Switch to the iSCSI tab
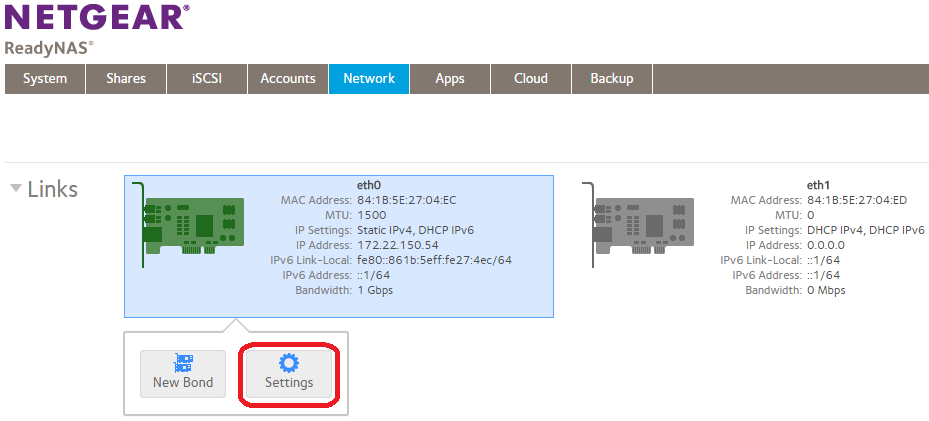Screen dimensions: 929x421 coord(207,79)
